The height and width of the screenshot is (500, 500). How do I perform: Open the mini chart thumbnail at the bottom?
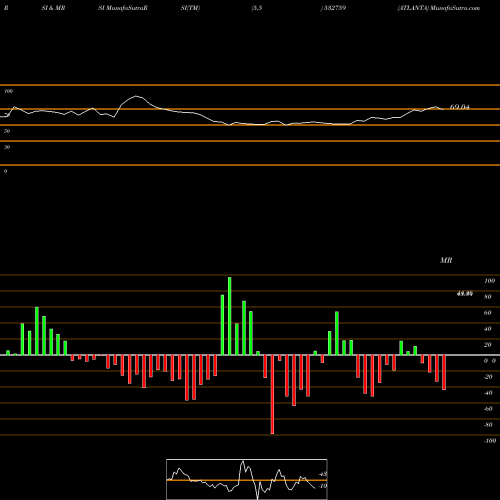(x=247, y=479)
